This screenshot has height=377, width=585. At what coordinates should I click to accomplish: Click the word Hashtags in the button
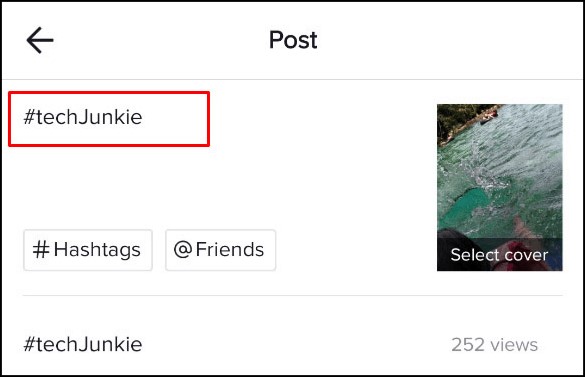(x=97, y=249)
